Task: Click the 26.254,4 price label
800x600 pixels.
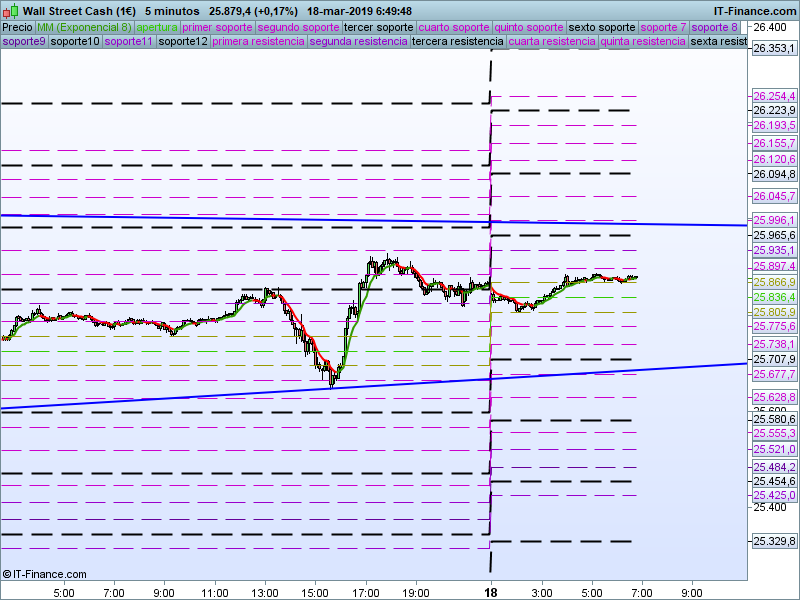Action: [774, 96]
